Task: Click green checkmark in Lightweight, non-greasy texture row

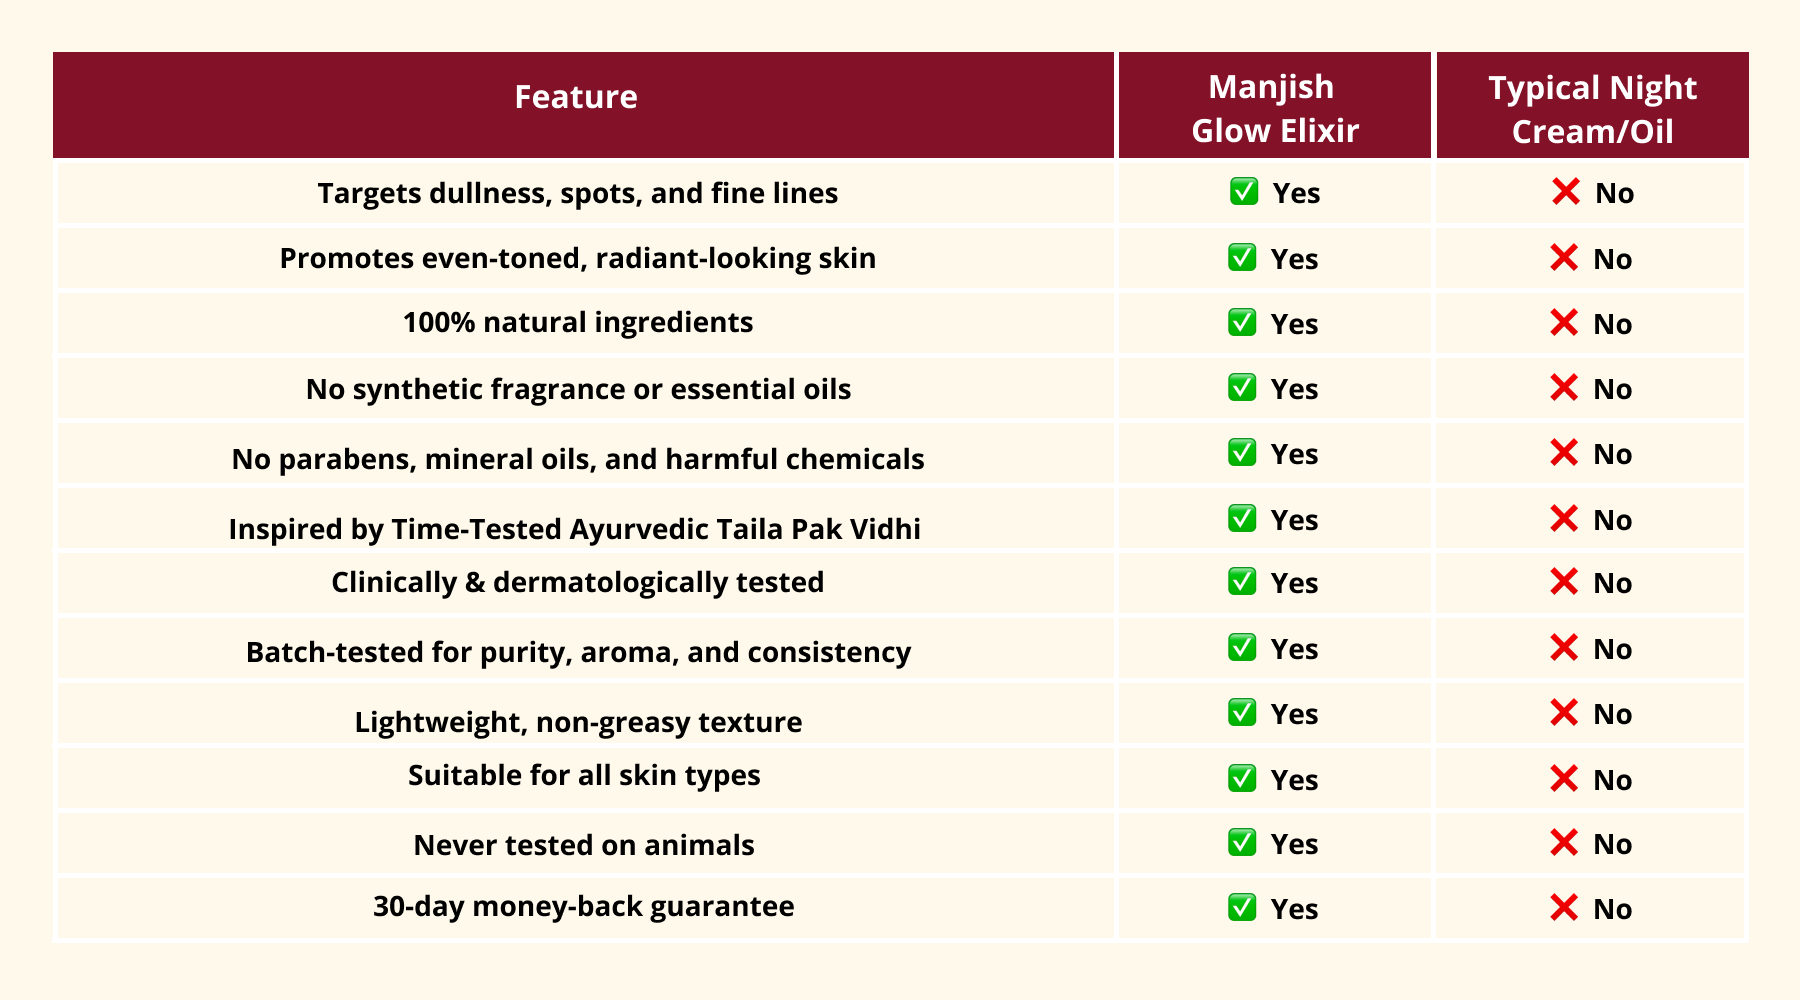Action: pos(1242,712)
